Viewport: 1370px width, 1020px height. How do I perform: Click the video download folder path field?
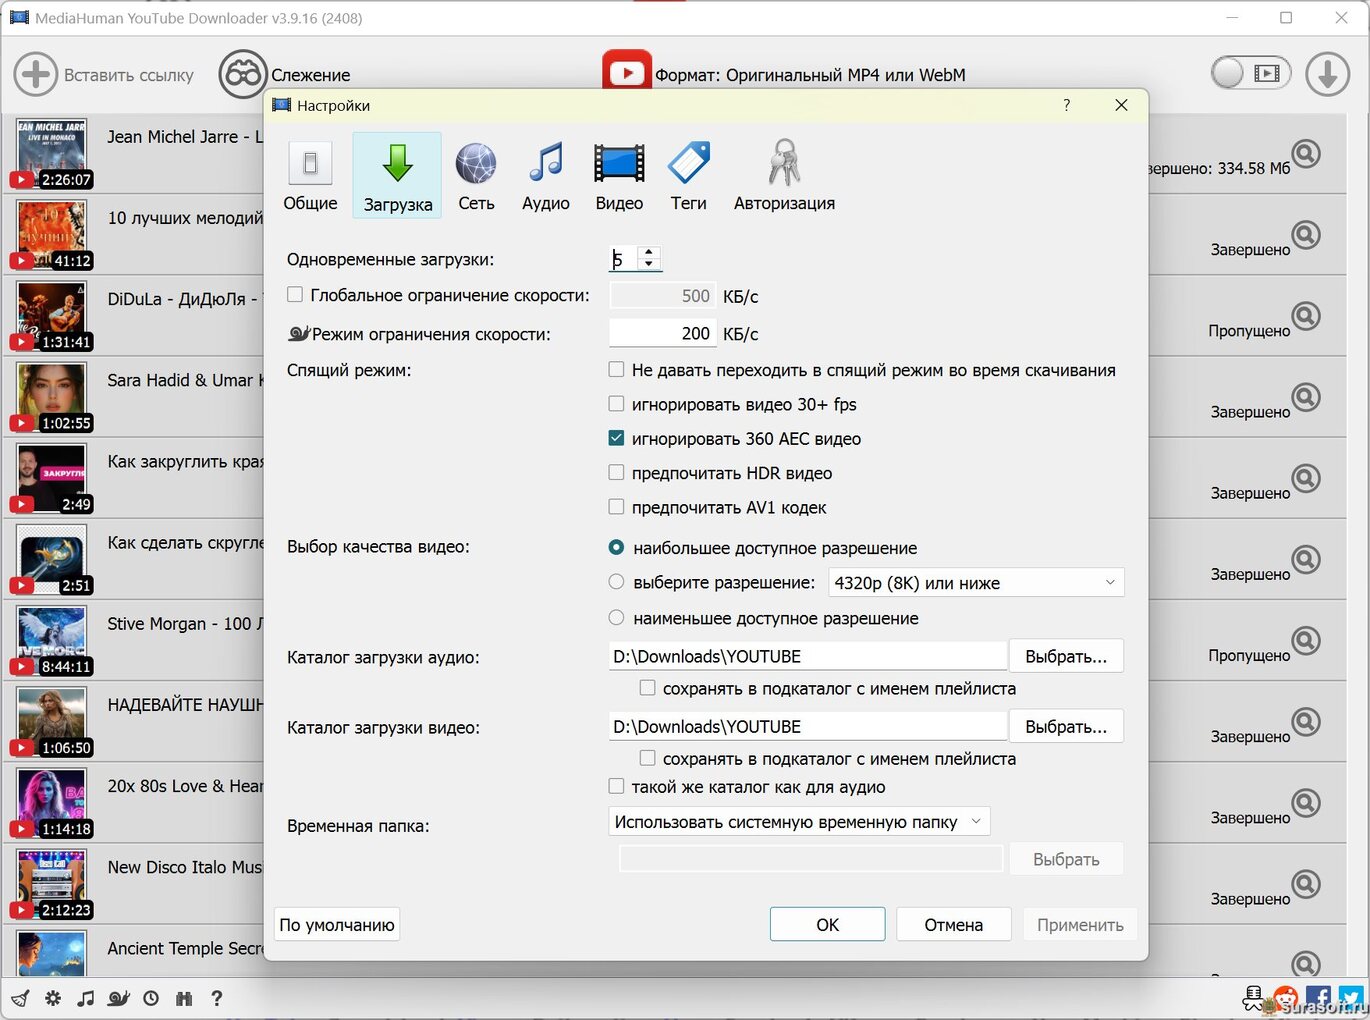[807, 727]
